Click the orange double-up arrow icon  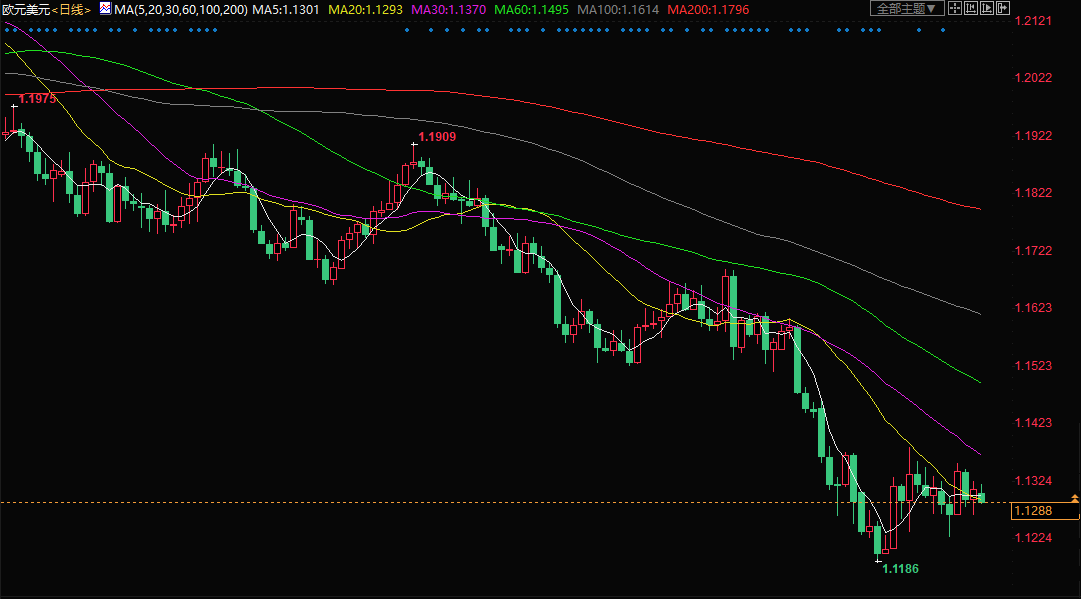click(x=1074, y=497)
